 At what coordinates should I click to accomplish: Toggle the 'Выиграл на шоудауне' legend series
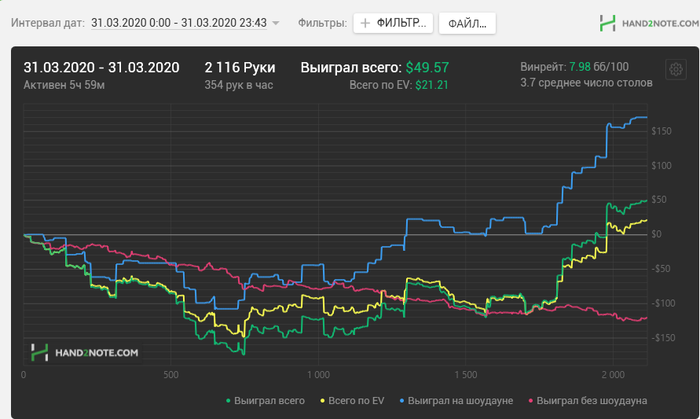456,401
